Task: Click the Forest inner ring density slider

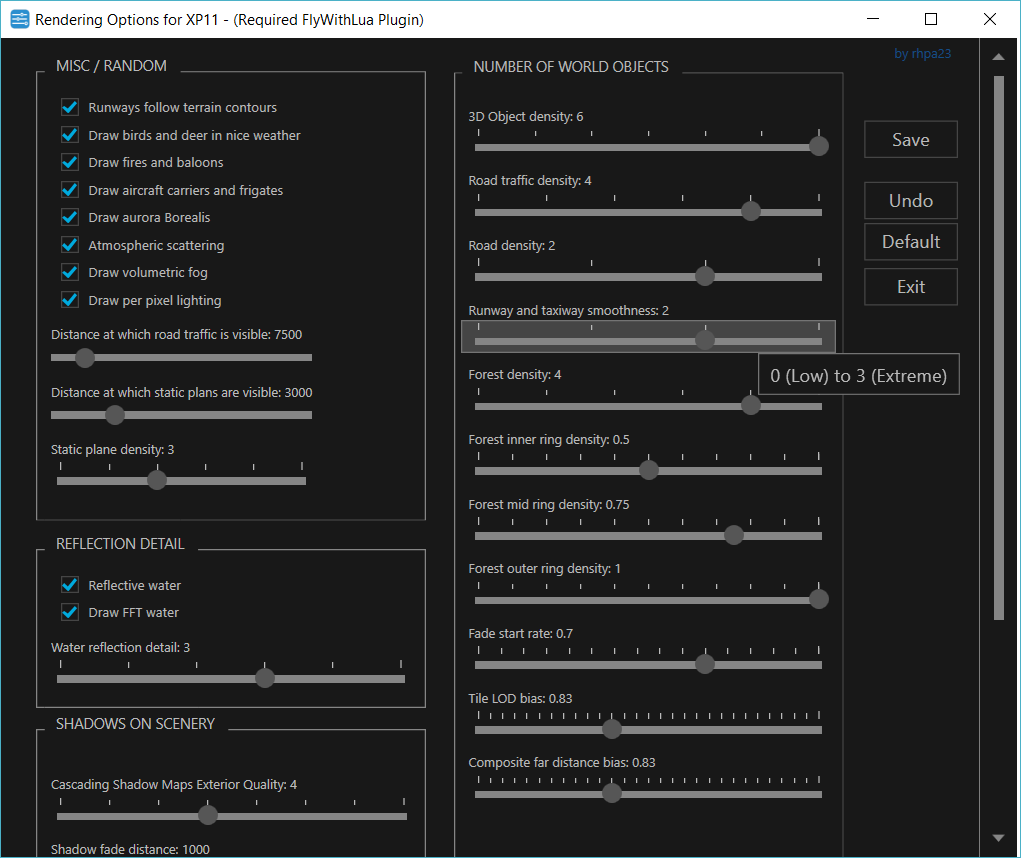Action: [648, 465]
